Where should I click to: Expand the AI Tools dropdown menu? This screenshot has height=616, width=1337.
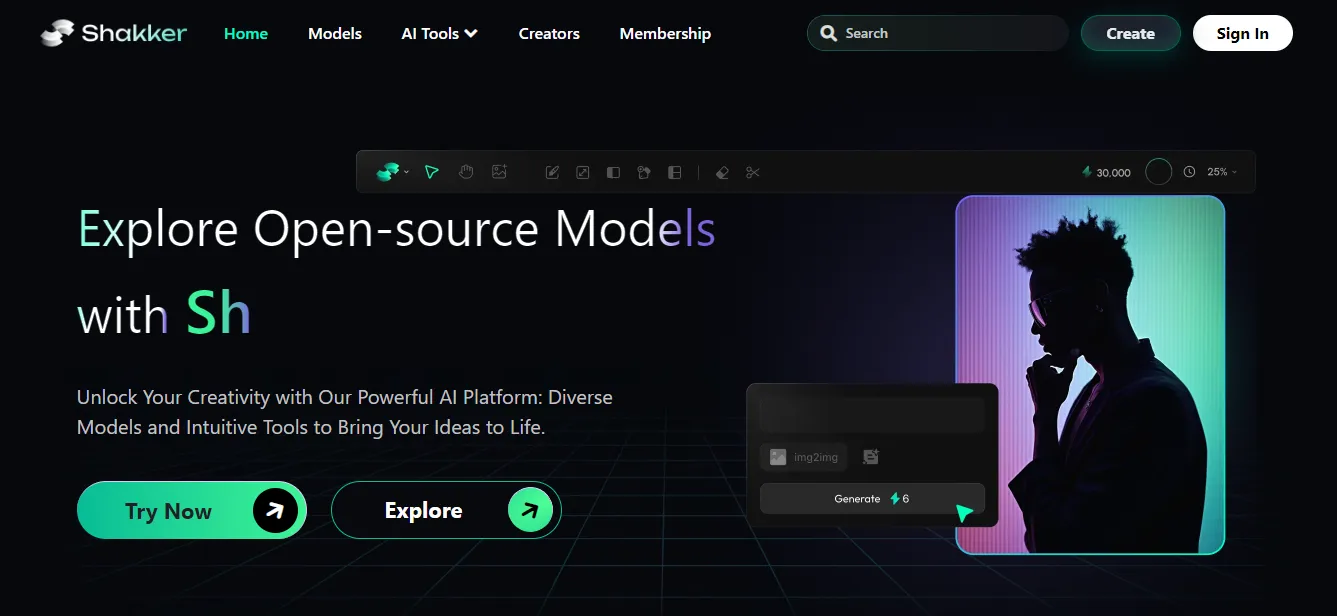pos(439,33)
